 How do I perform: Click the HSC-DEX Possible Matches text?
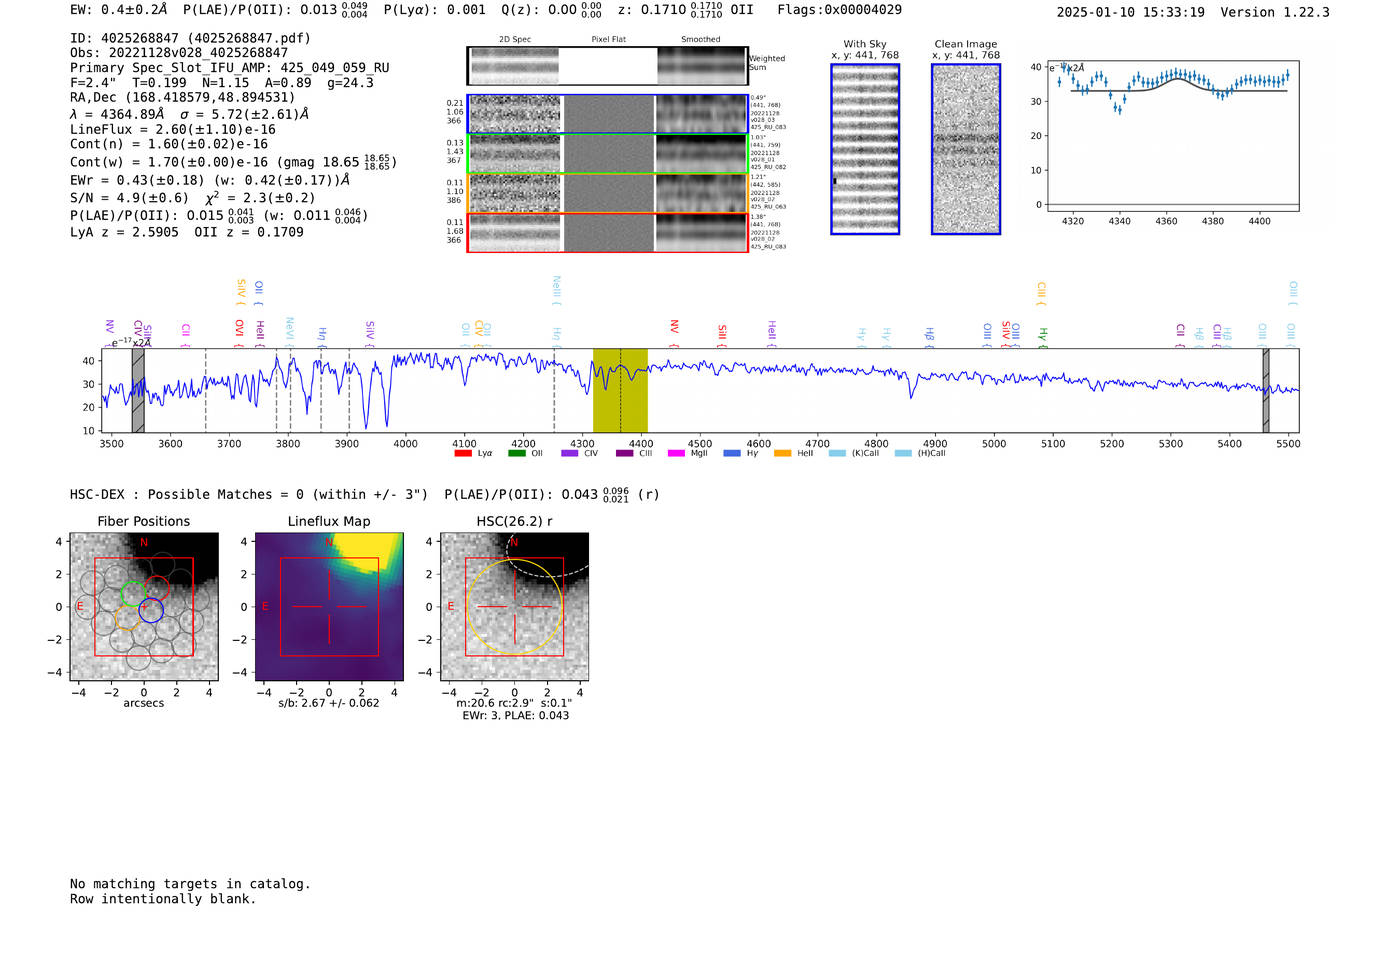pyautogui.click(x=249, y=494)
